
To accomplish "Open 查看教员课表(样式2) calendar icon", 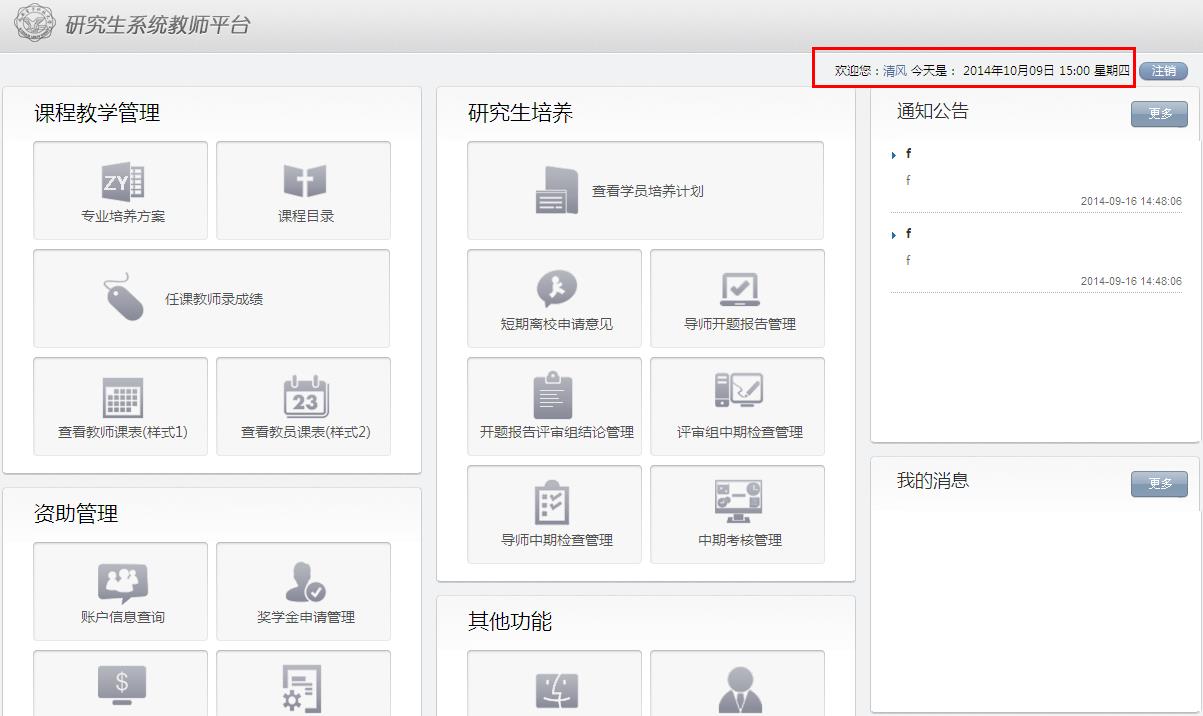I will 305,396.
